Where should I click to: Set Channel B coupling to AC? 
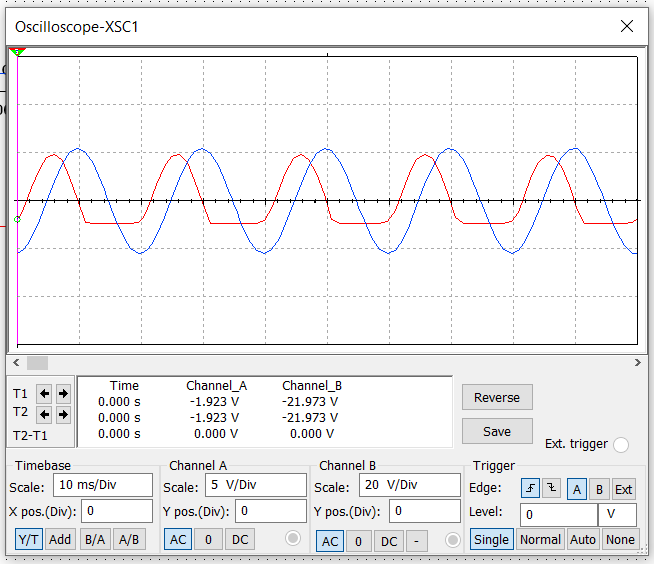coord(330,541)
